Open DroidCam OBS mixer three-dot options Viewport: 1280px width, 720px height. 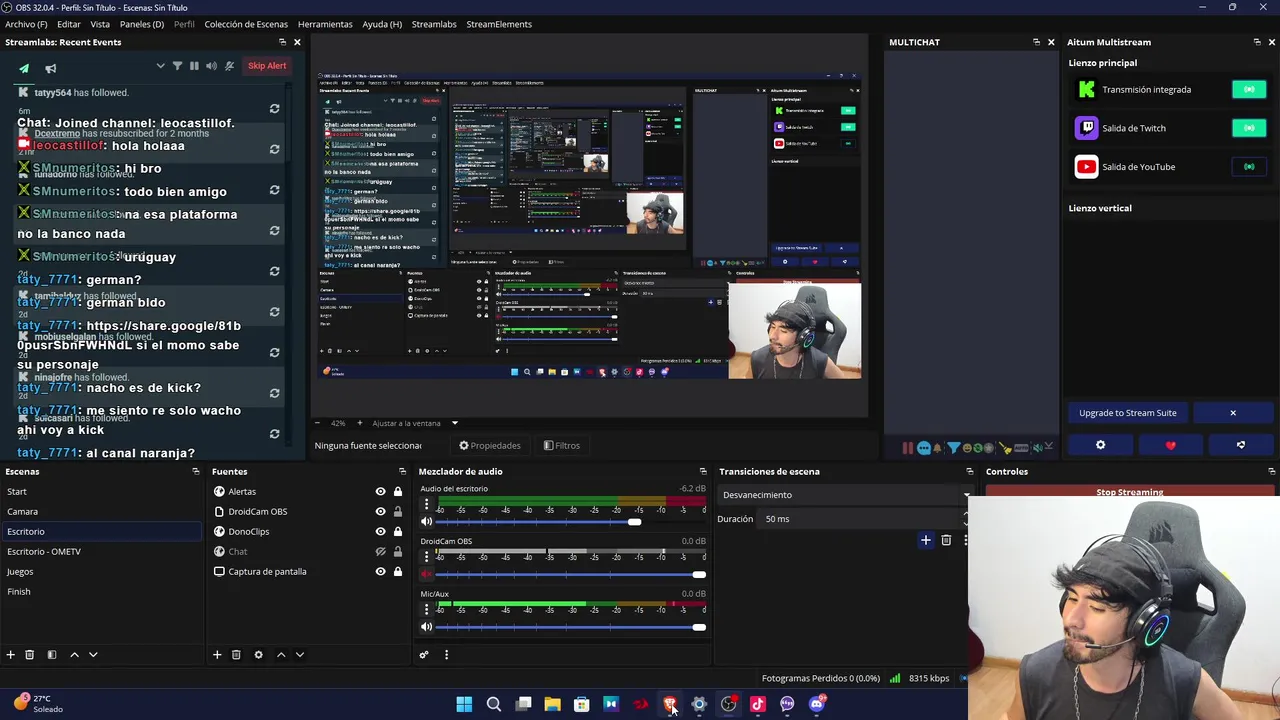426,556
